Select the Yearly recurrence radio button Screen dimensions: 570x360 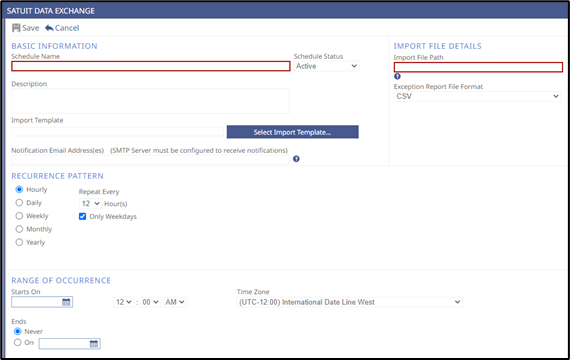coord(19,242)
